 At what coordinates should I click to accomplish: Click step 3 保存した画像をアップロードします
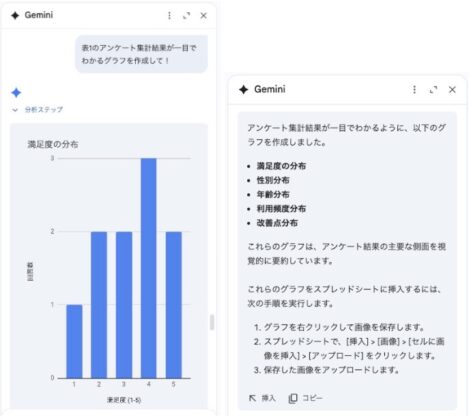326,370
